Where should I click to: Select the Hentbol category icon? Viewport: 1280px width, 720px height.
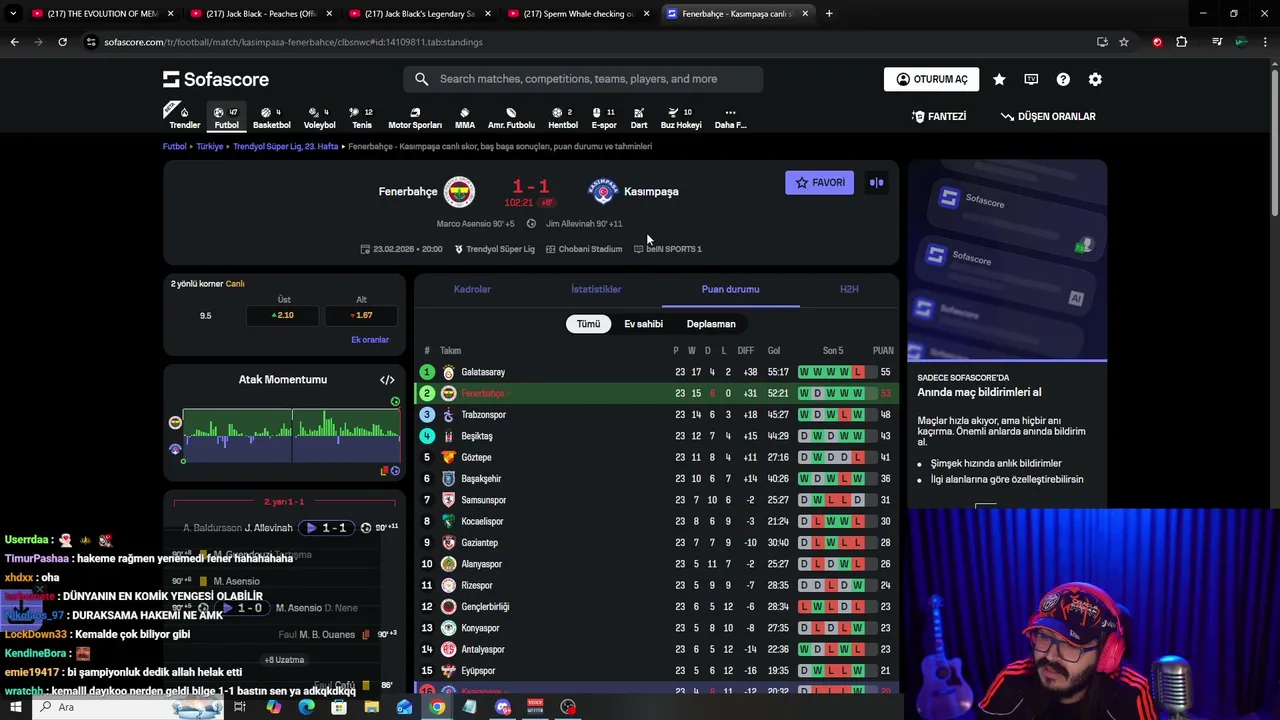coord(563,117)
